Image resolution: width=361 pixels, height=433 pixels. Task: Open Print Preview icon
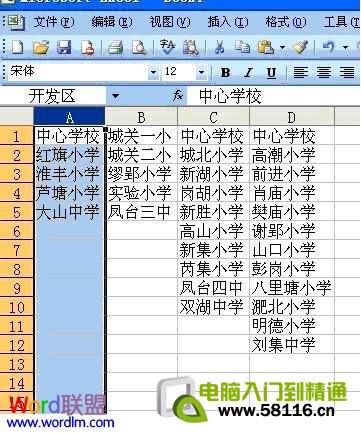pyautogui.click(x=139, y=47)
